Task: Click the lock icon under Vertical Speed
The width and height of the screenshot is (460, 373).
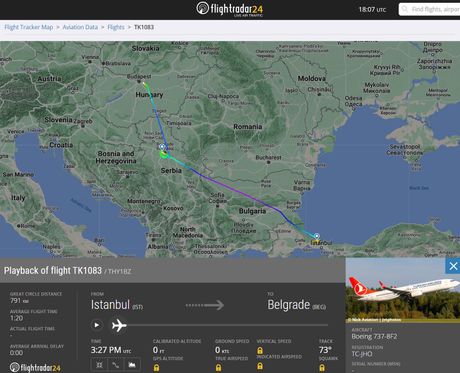Action: click(260, 350)
